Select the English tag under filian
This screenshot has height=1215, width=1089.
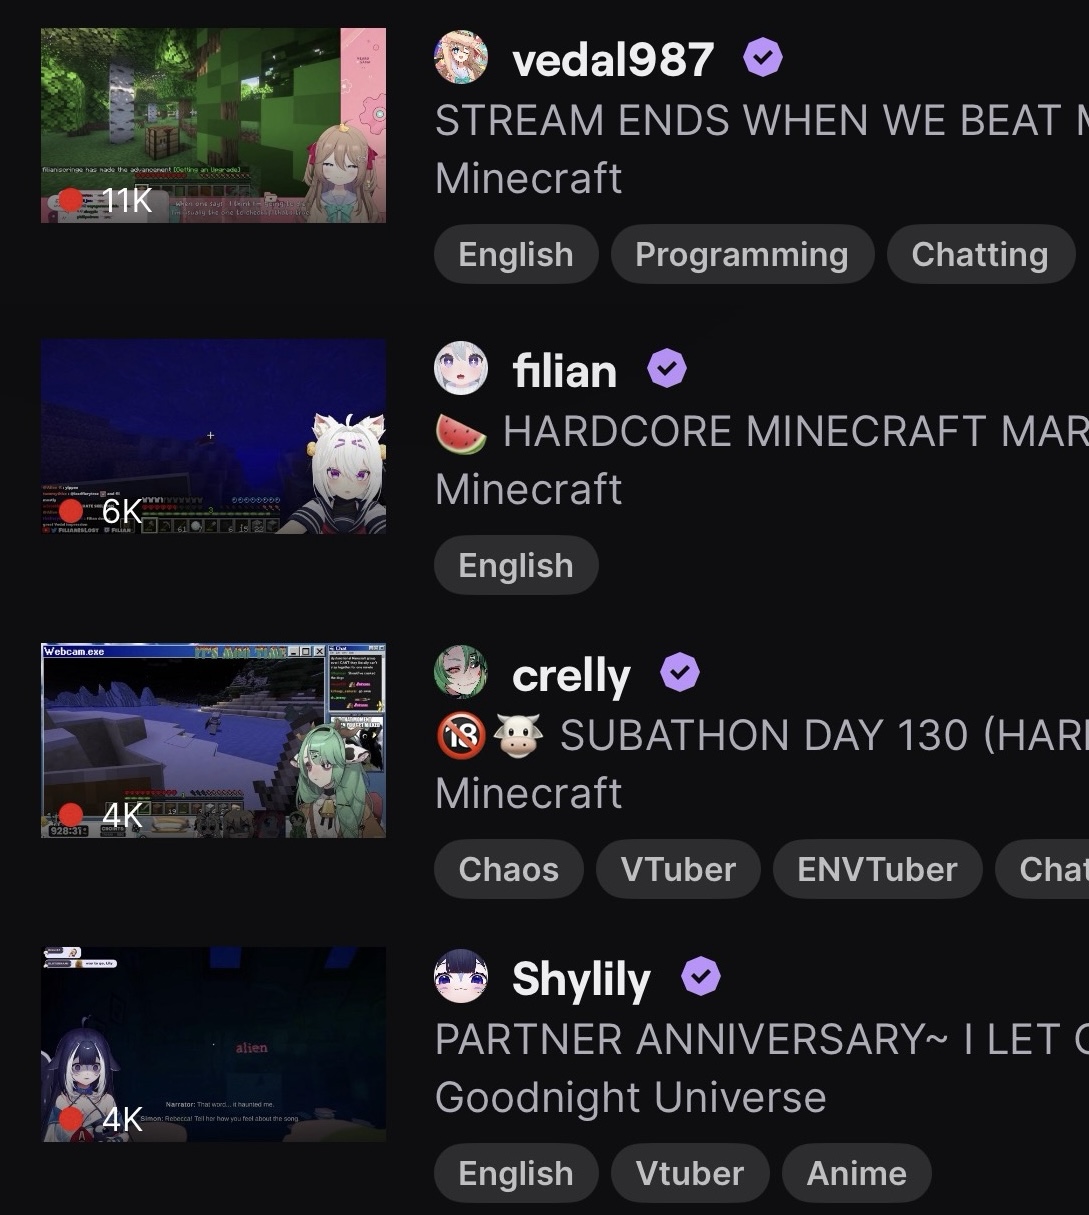516,566
